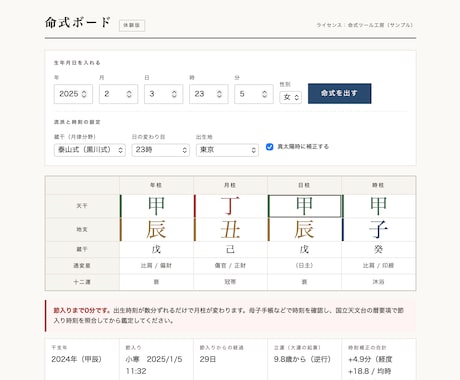Image resolution: width=460 pixels, height=380 pixels.
Task: Click the 小寒 2025/1/5 value
Action: (x=154, y=365)
